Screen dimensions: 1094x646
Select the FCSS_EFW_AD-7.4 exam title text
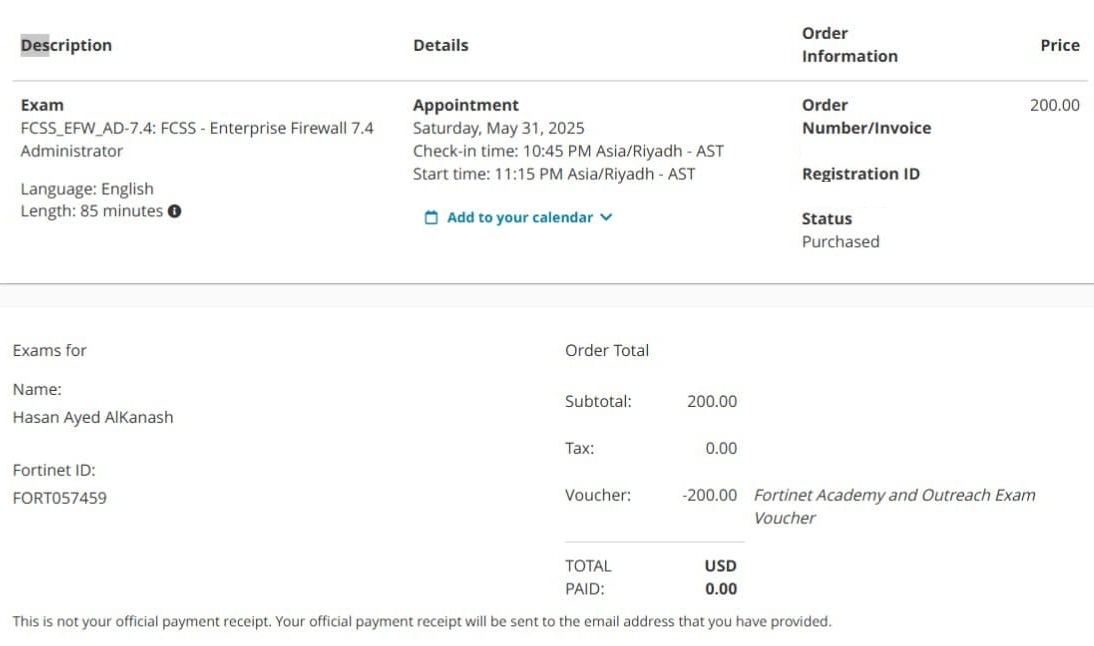pos(197,128)
